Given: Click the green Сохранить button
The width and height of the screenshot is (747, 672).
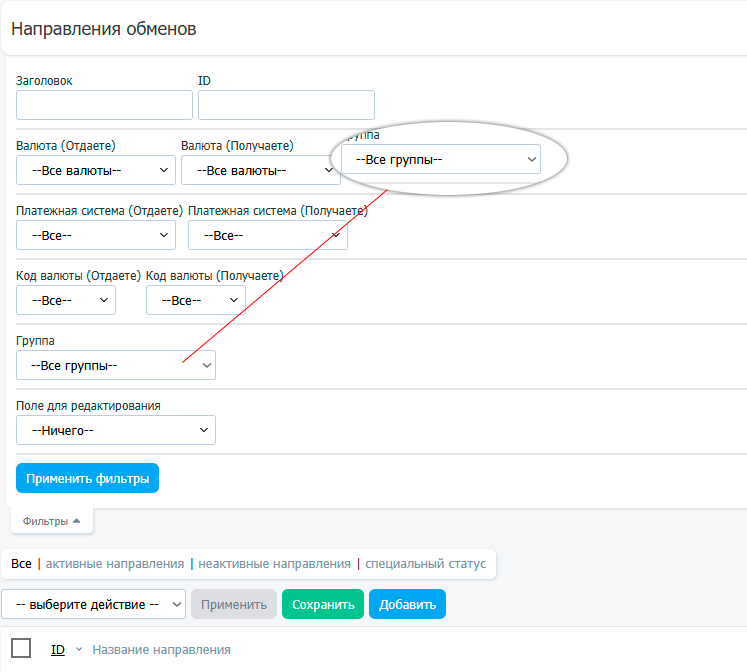Looking at the screenshot, I should pos(322,604).
